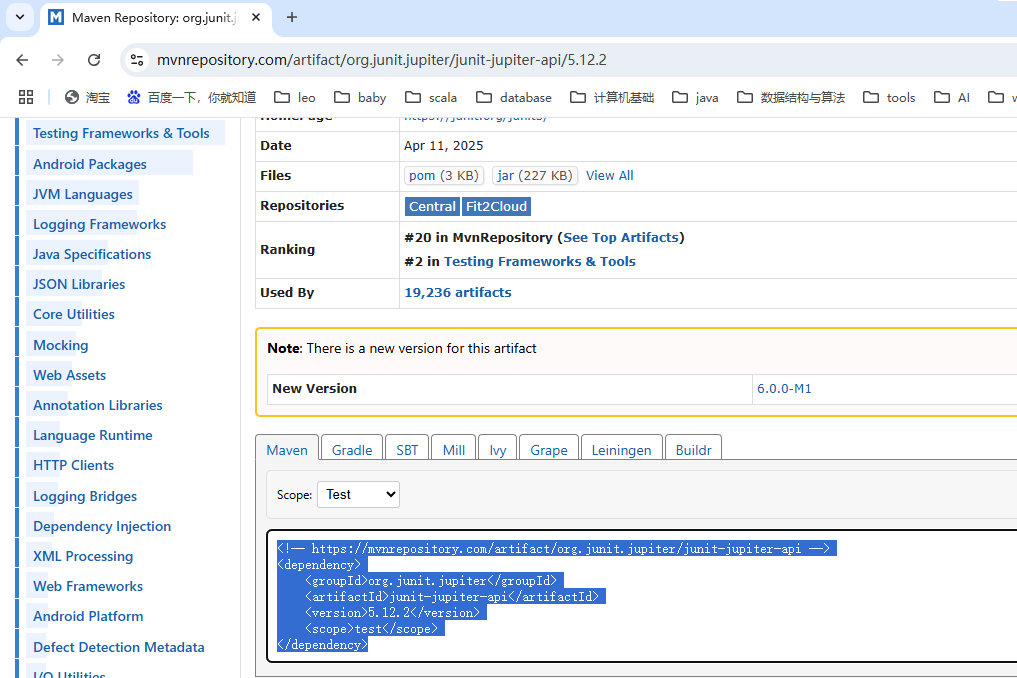Open Annotation Libraries sidebar category
The image size is (1017, 678).
tap(98, 405)
